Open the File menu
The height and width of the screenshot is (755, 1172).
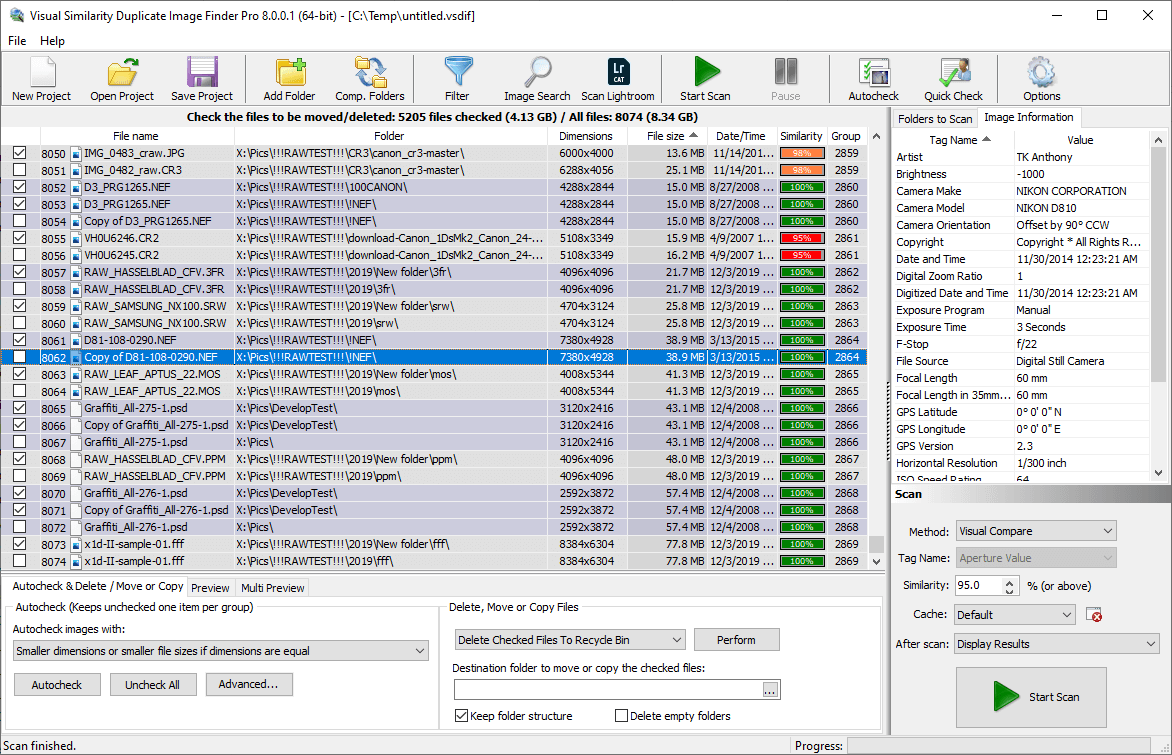[16, 41]
